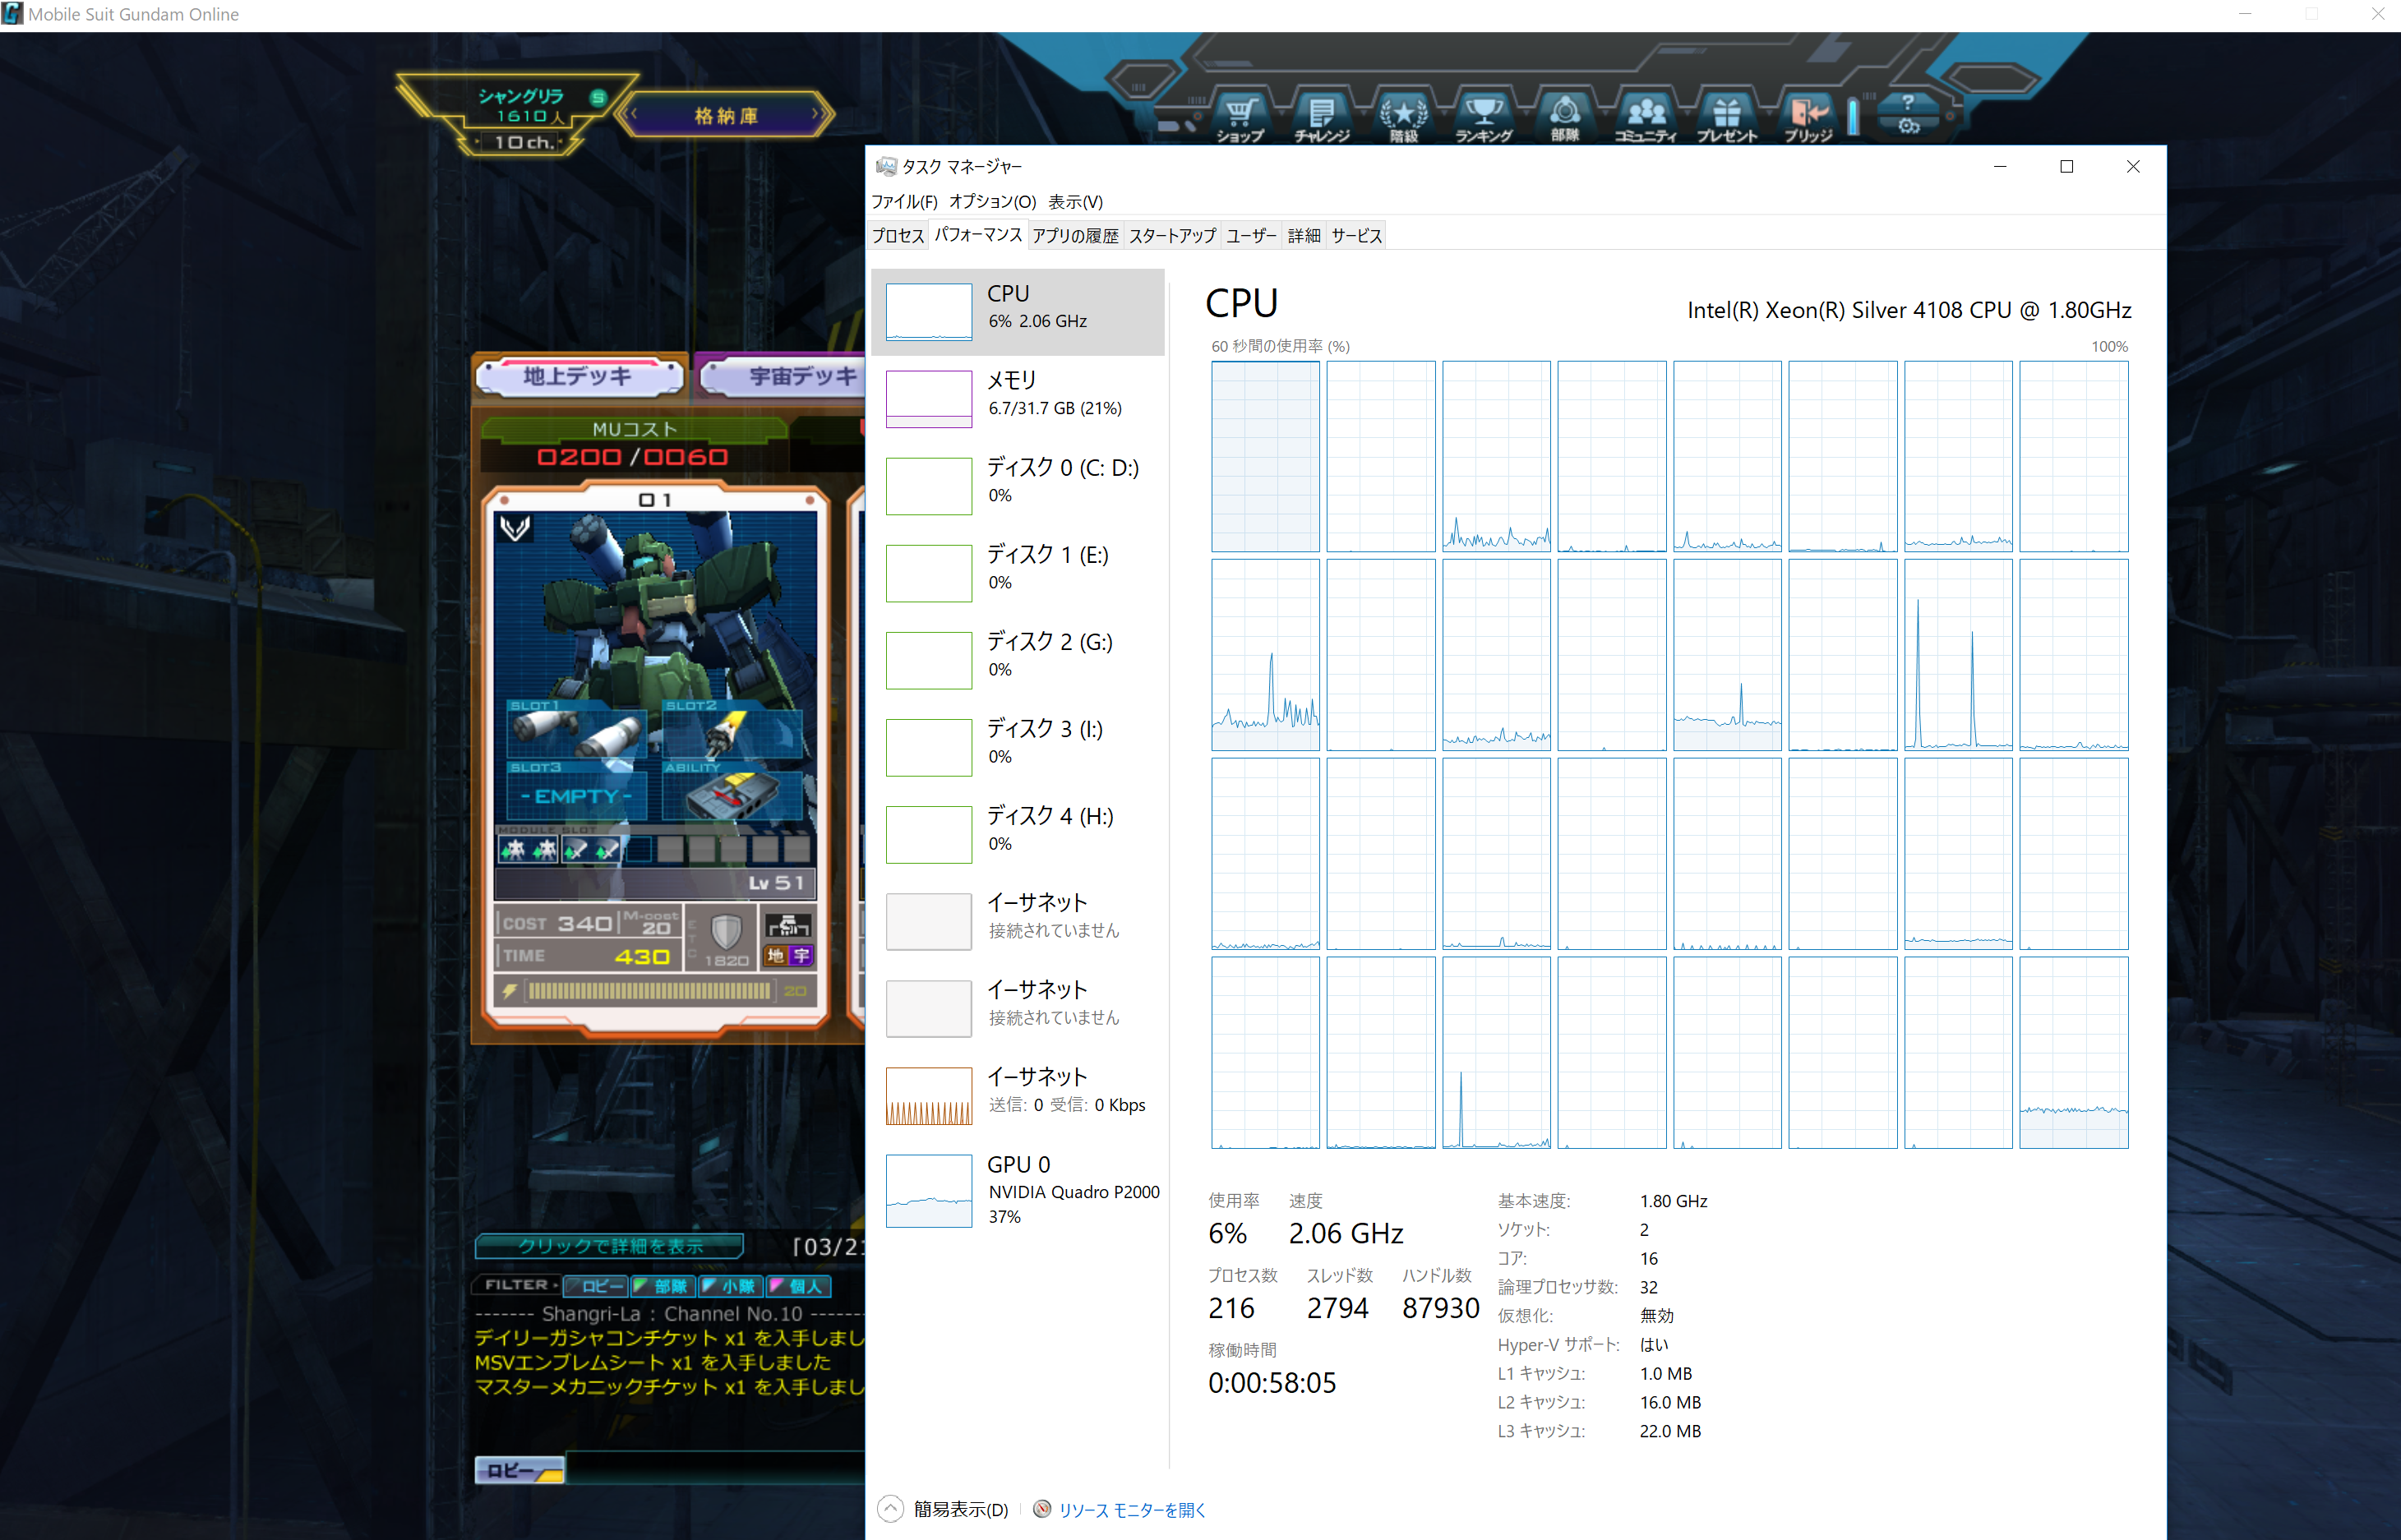This screenshot has height=1540, width=2401.
Task: Collapse Task Manager with 簡易表示 arrow
Action: point(890,1509)
